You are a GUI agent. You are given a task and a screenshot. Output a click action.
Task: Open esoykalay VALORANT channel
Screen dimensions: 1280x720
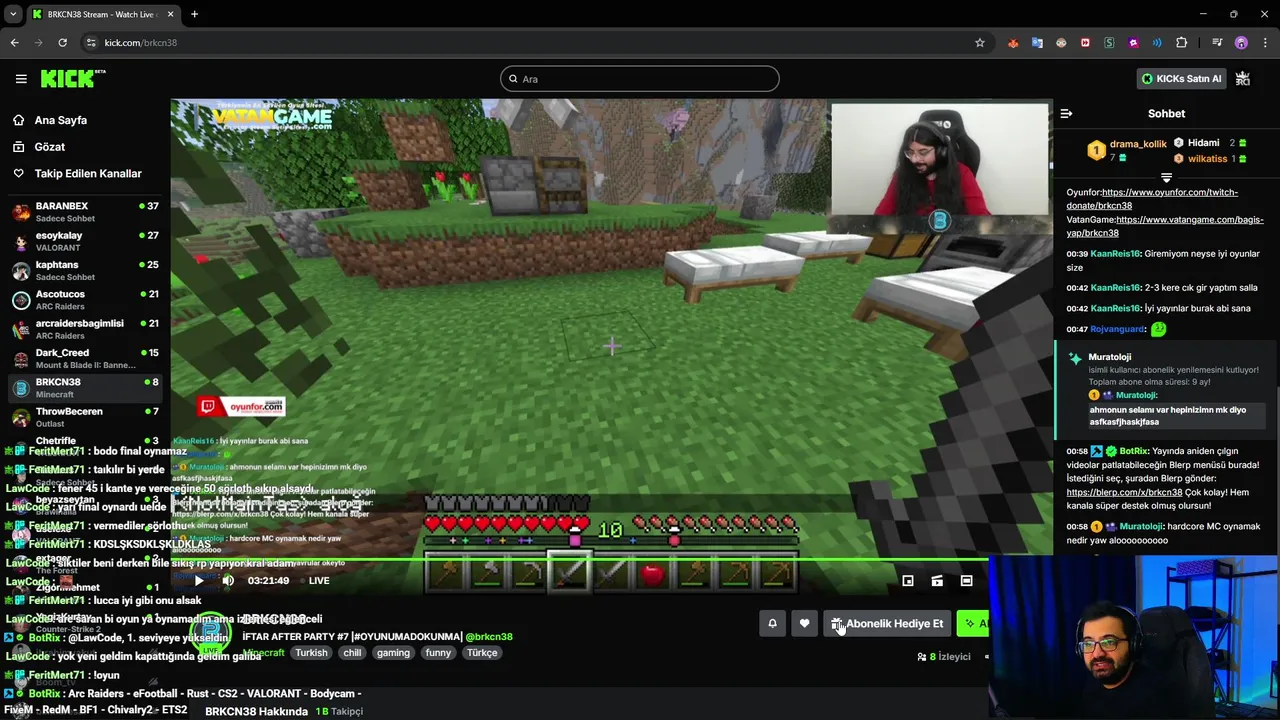point(85,241)
